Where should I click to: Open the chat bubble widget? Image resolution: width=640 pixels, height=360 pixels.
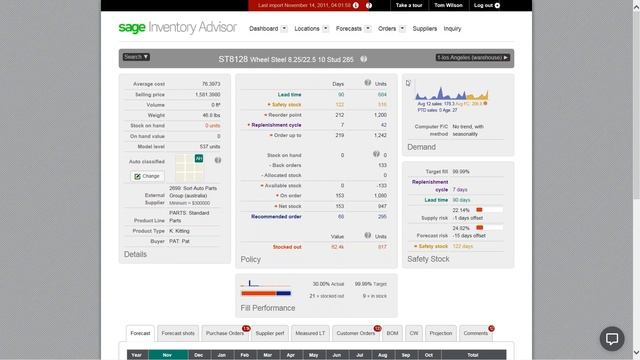[x=612, y=338]
